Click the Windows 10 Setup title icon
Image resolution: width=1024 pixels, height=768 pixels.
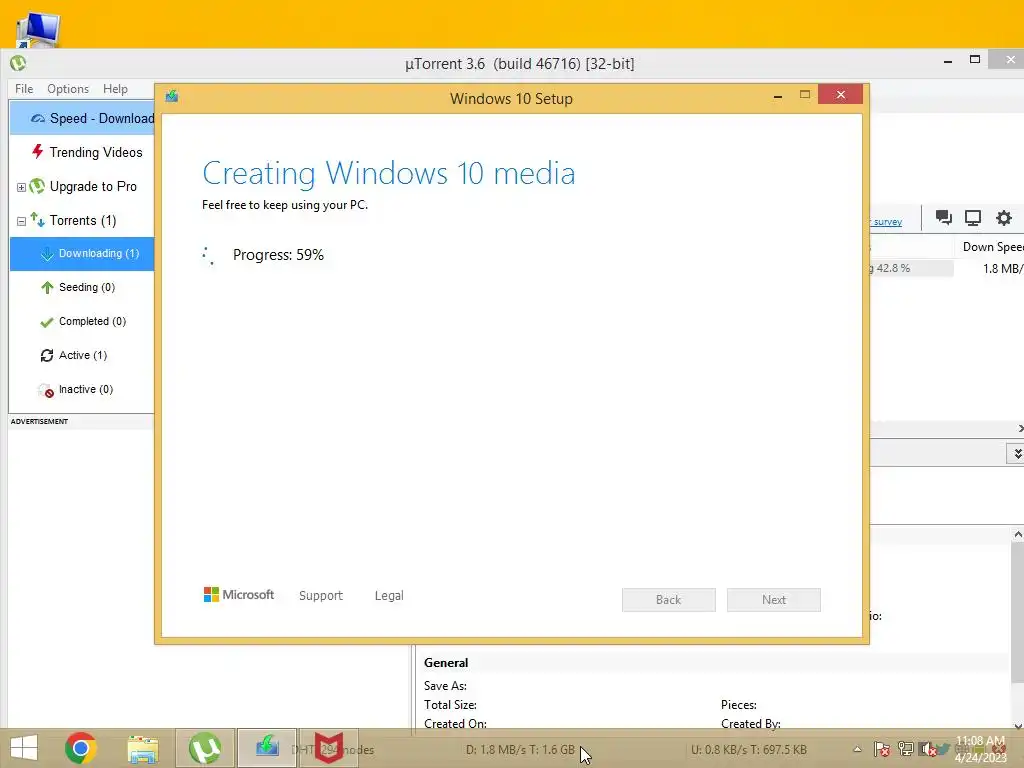pyautogui.click(x=172, y=96)
